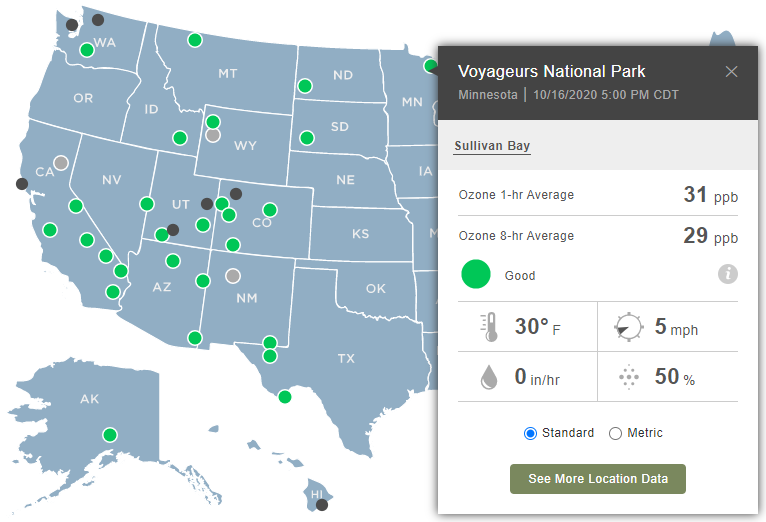The height and width of the screenshot is (522, 766).
Task: Select the green marker in South Dakota
Action: click(307, 138)
